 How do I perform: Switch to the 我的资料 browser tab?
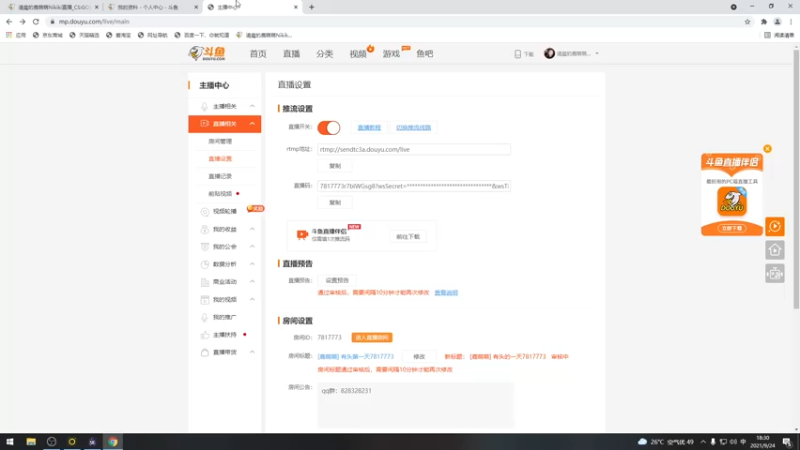(153, 7)
